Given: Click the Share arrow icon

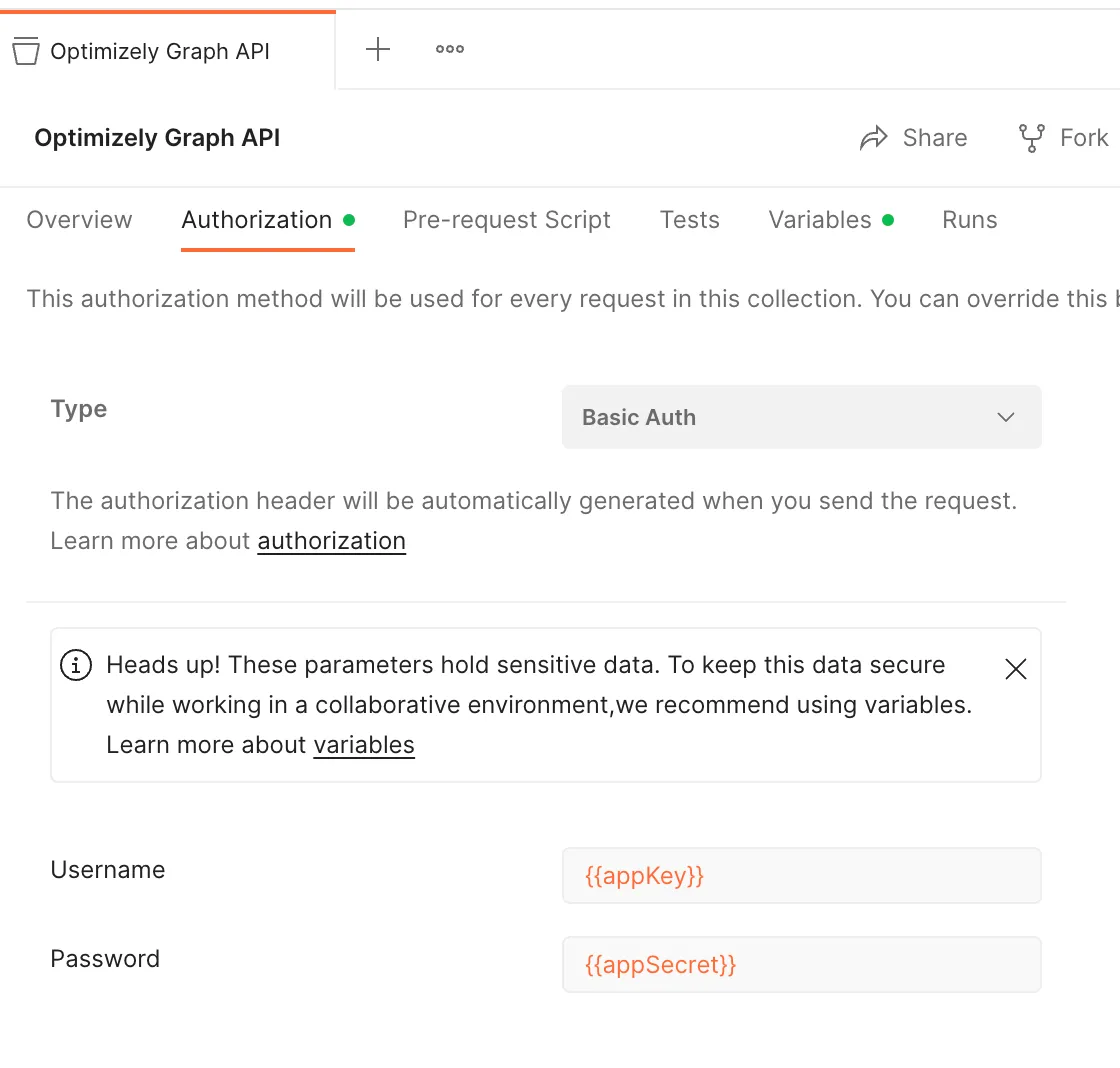Looking at the screenshot, I should 874,138.
